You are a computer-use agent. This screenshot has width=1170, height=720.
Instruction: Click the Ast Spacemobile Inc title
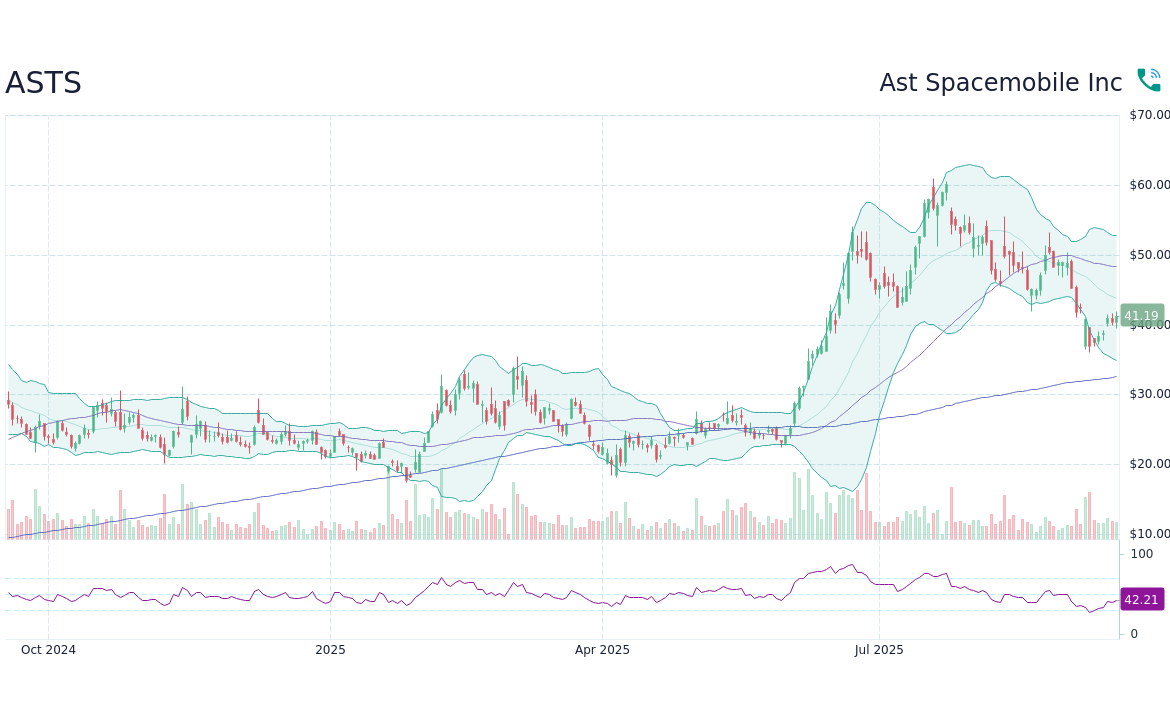click(x=1001, y=83)
